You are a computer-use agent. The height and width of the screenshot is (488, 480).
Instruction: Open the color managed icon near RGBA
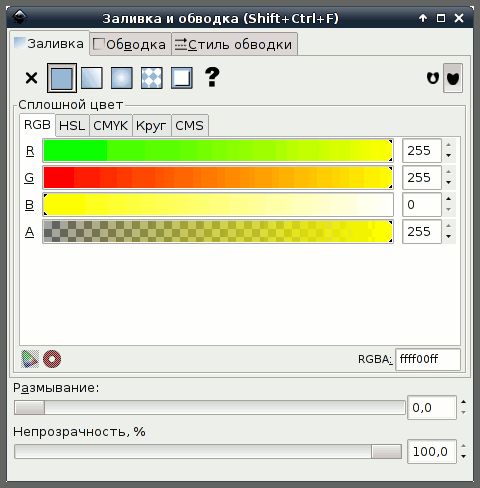pos(30,359)
